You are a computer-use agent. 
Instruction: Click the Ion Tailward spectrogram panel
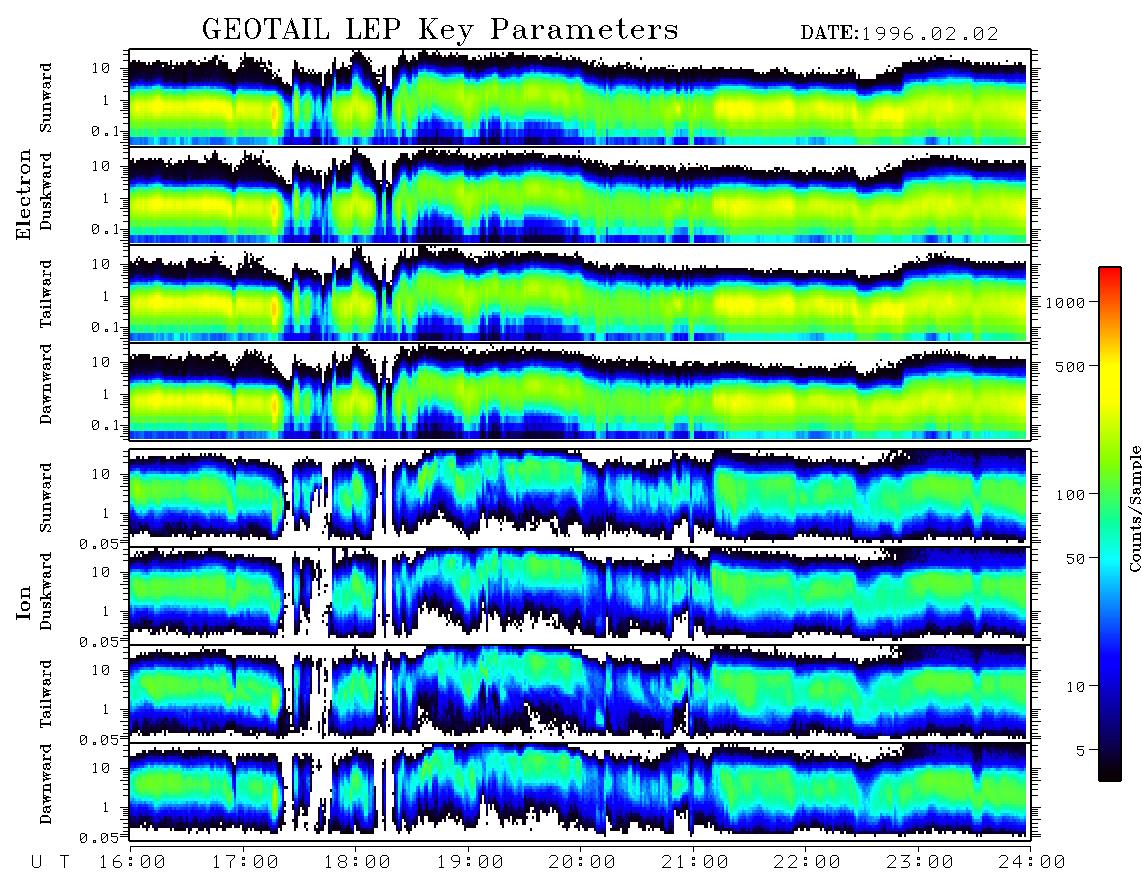pyautogui.click(x=580, y=694)
